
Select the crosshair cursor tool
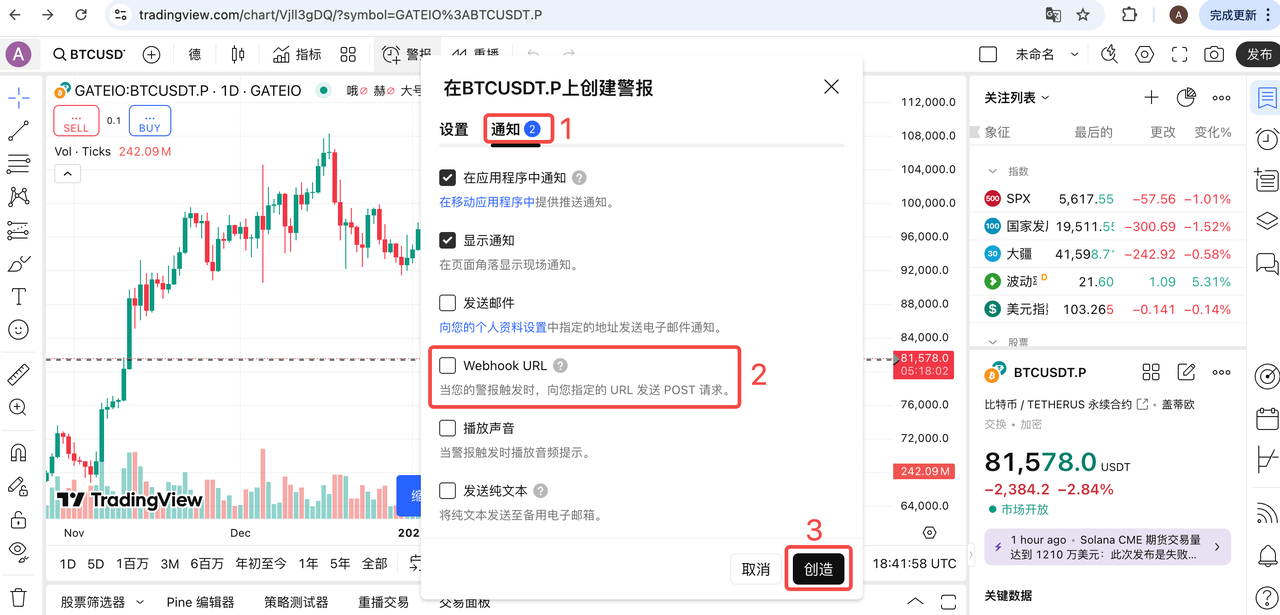tap(19, 98)
